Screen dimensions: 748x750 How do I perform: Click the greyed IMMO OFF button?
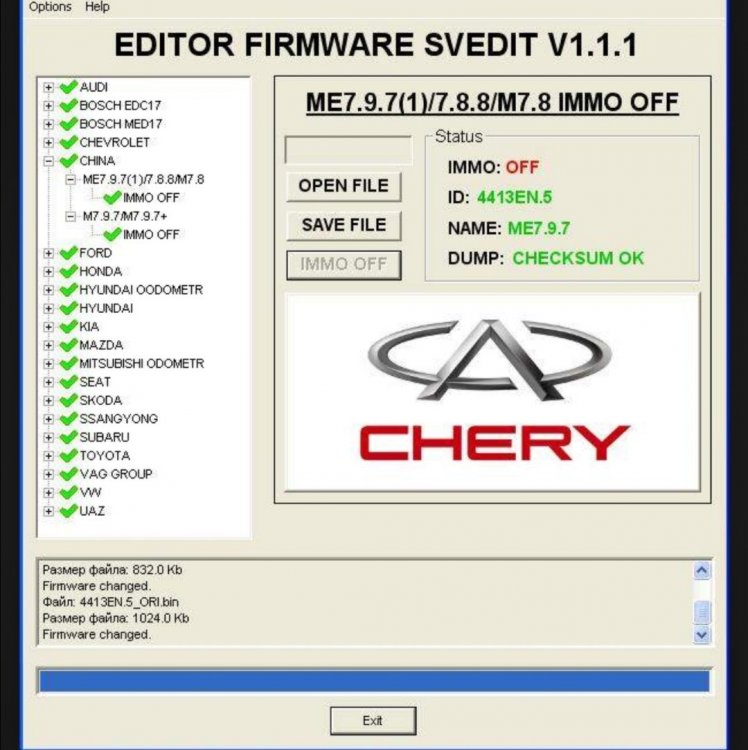344,265
